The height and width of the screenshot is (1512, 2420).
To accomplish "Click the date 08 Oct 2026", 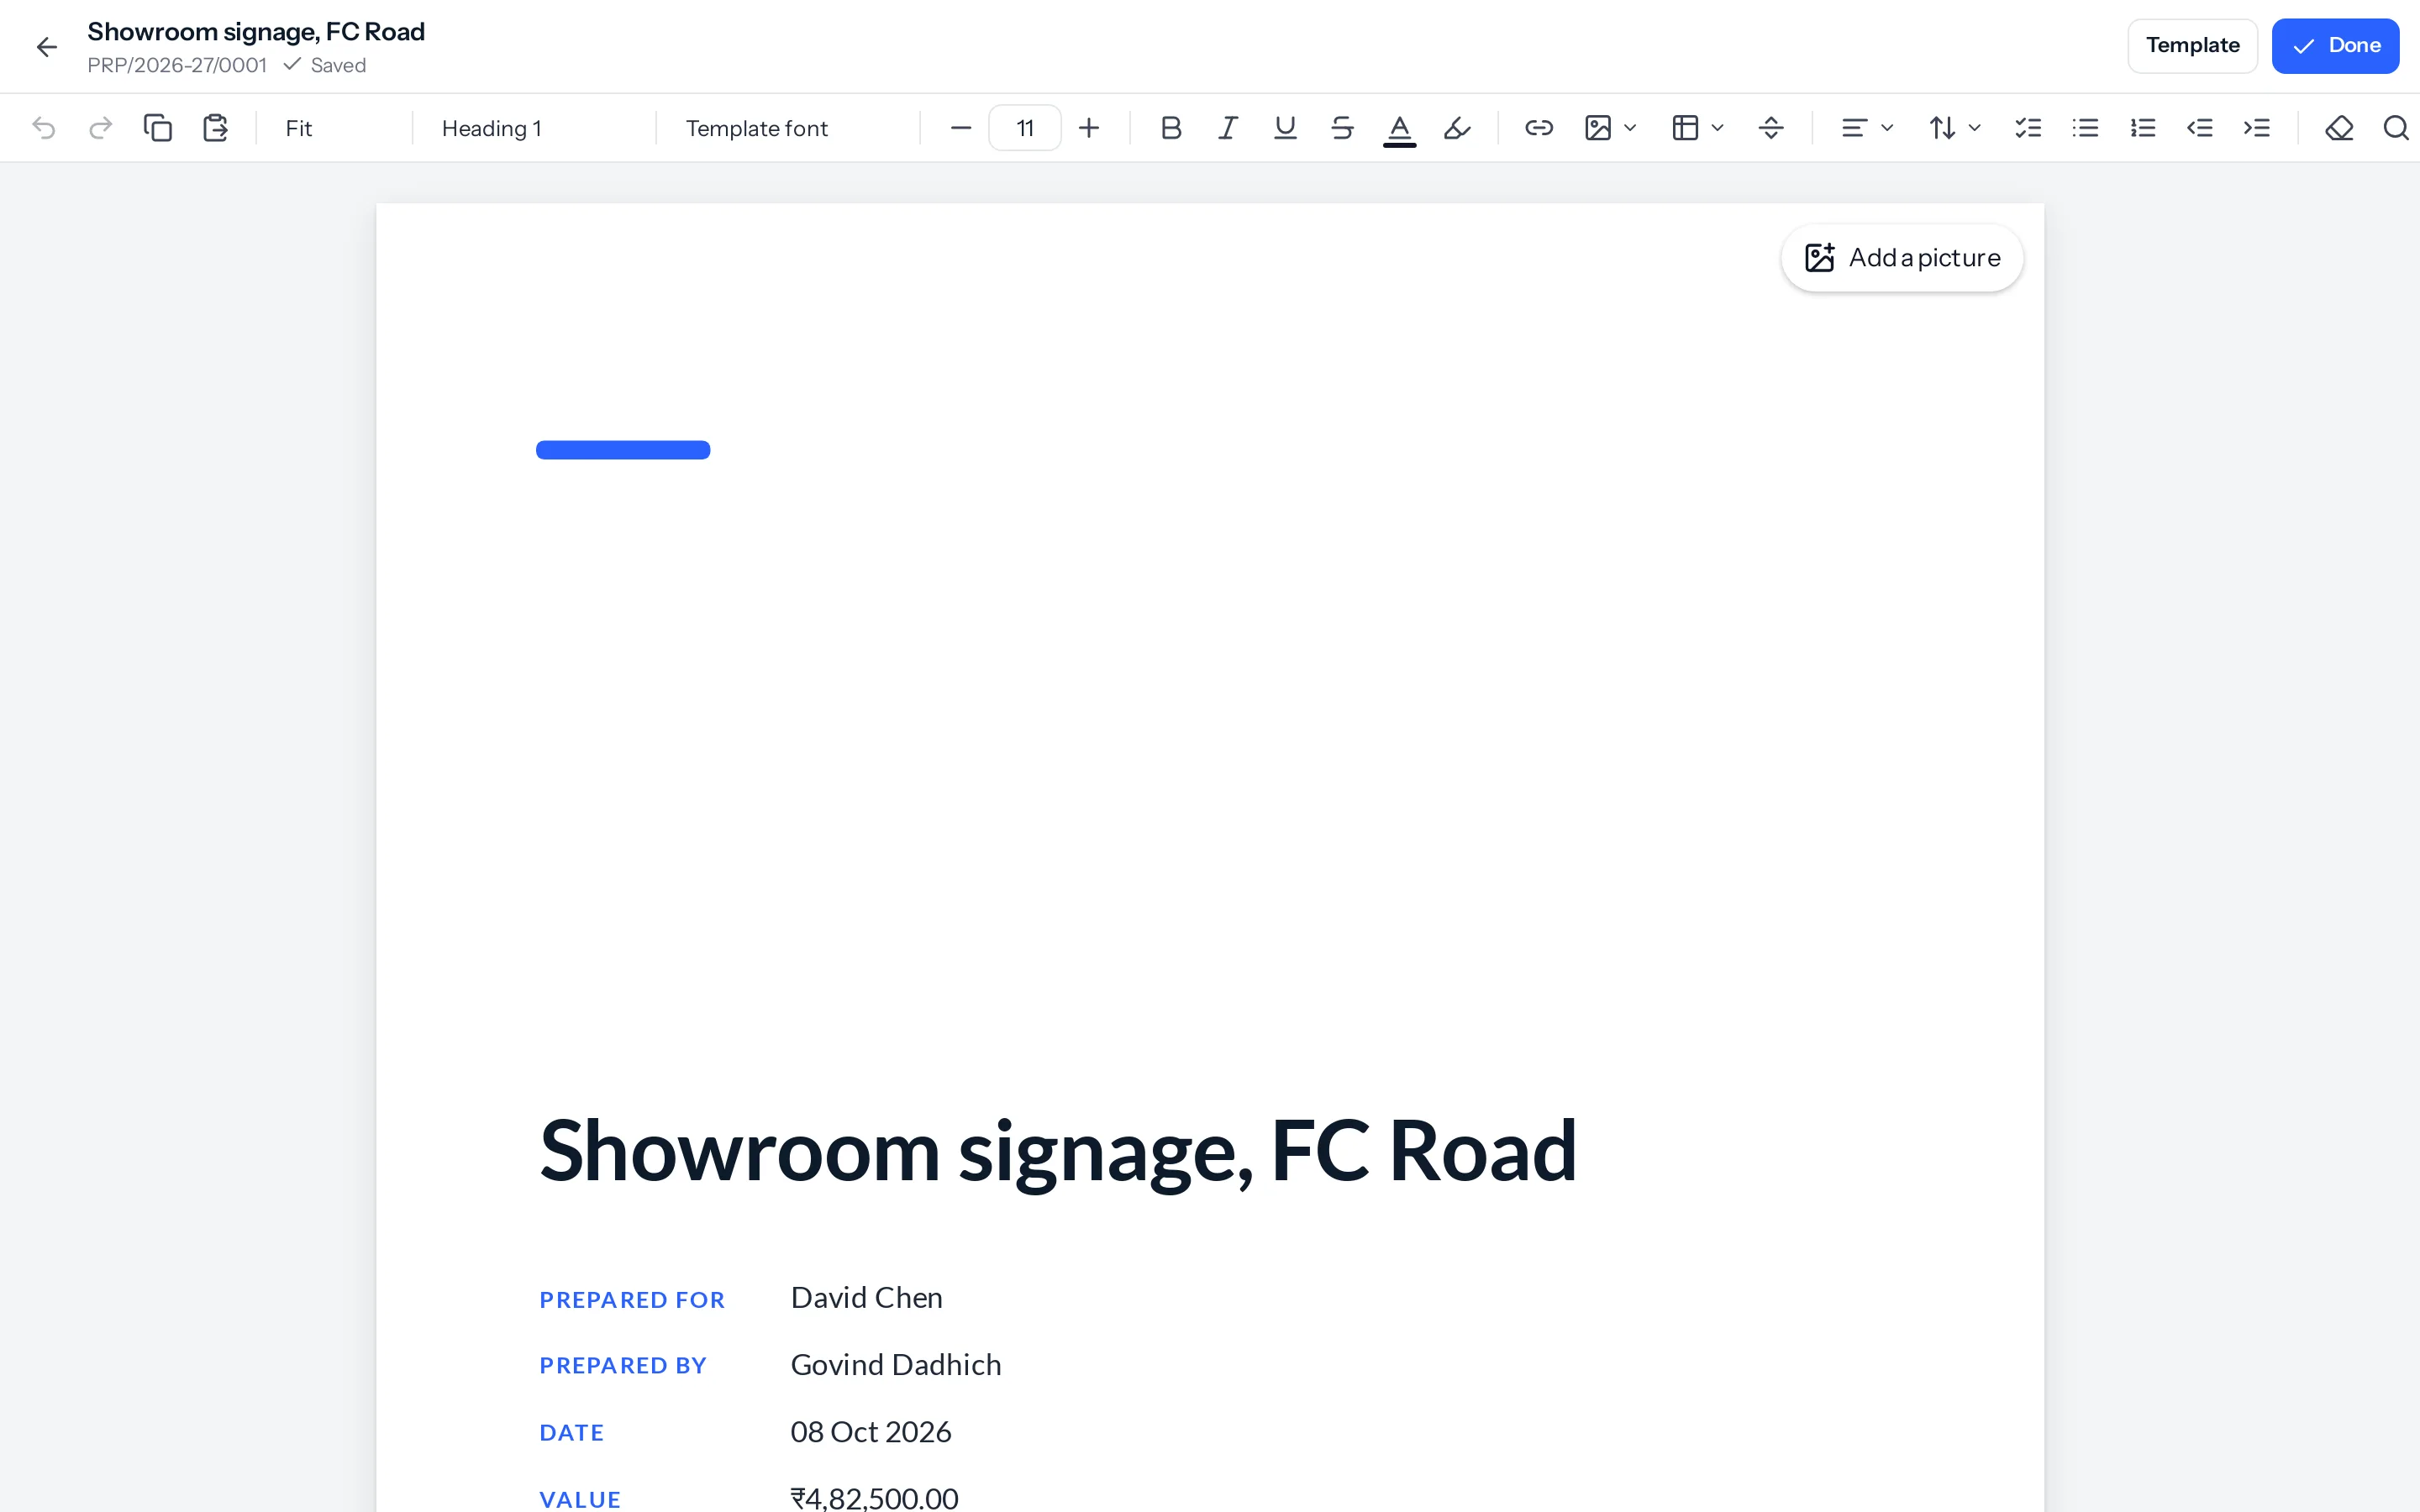I will click(x=870, y=1432).
